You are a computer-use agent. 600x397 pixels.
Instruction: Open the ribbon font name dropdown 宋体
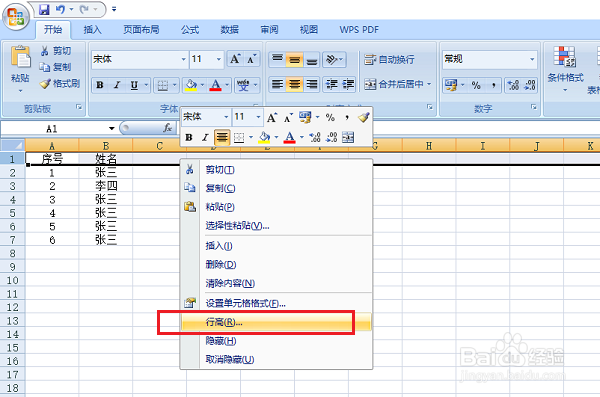[x=183, y=59]
